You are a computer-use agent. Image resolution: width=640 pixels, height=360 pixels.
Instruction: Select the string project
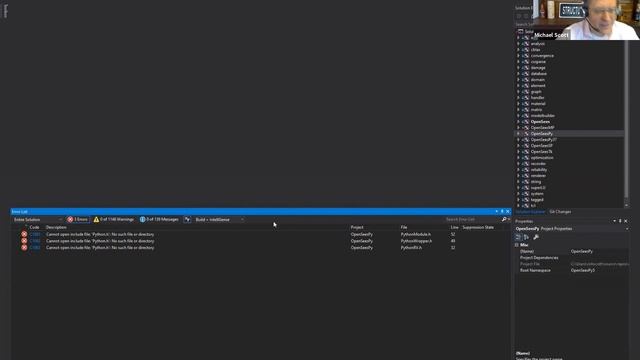pos(536,182)
